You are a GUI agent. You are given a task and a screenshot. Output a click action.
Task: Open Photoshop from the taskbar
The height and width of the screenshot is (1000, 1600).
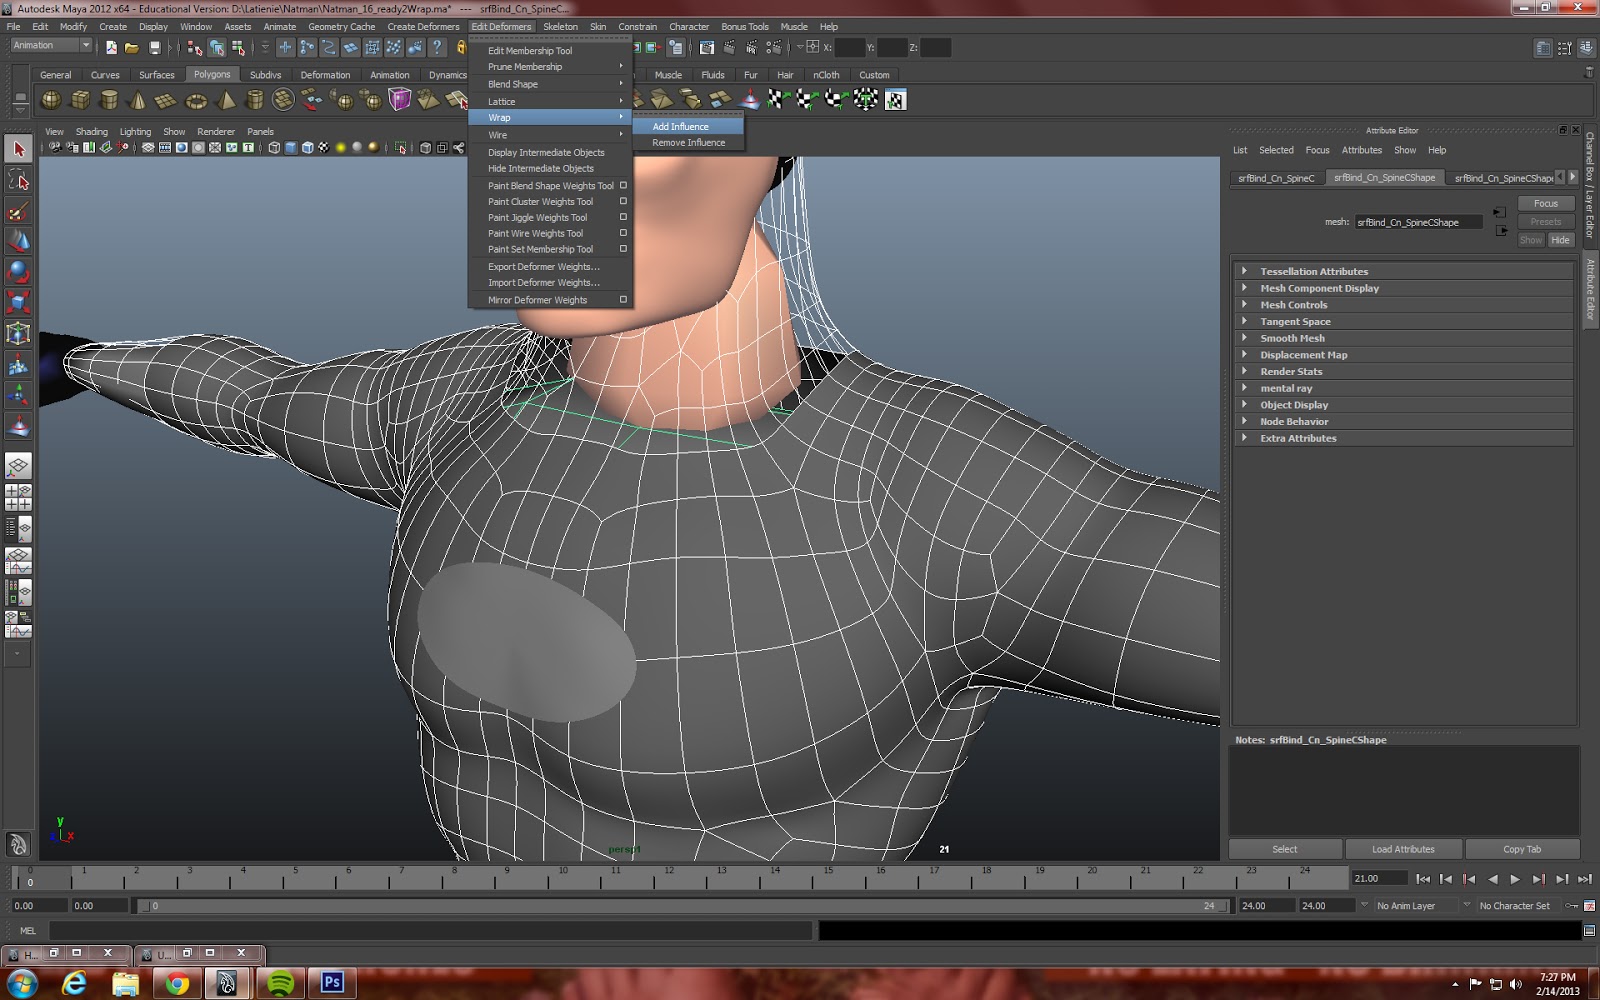[333, 983]
